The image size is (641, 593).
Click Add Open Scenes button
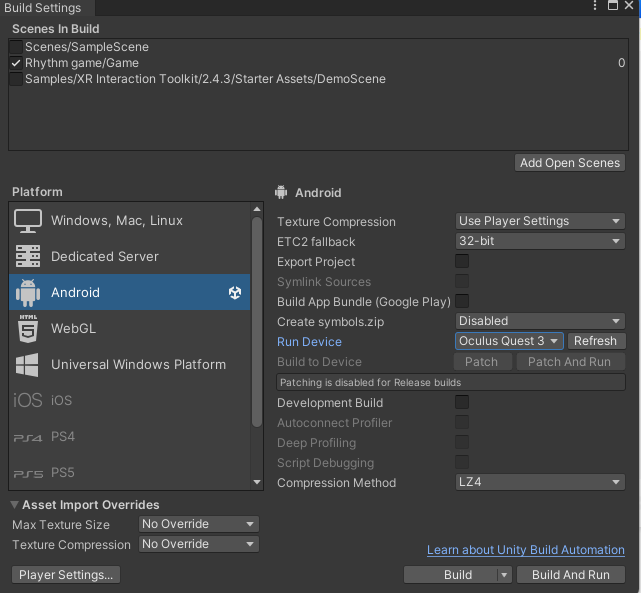[x=570, y=163]
